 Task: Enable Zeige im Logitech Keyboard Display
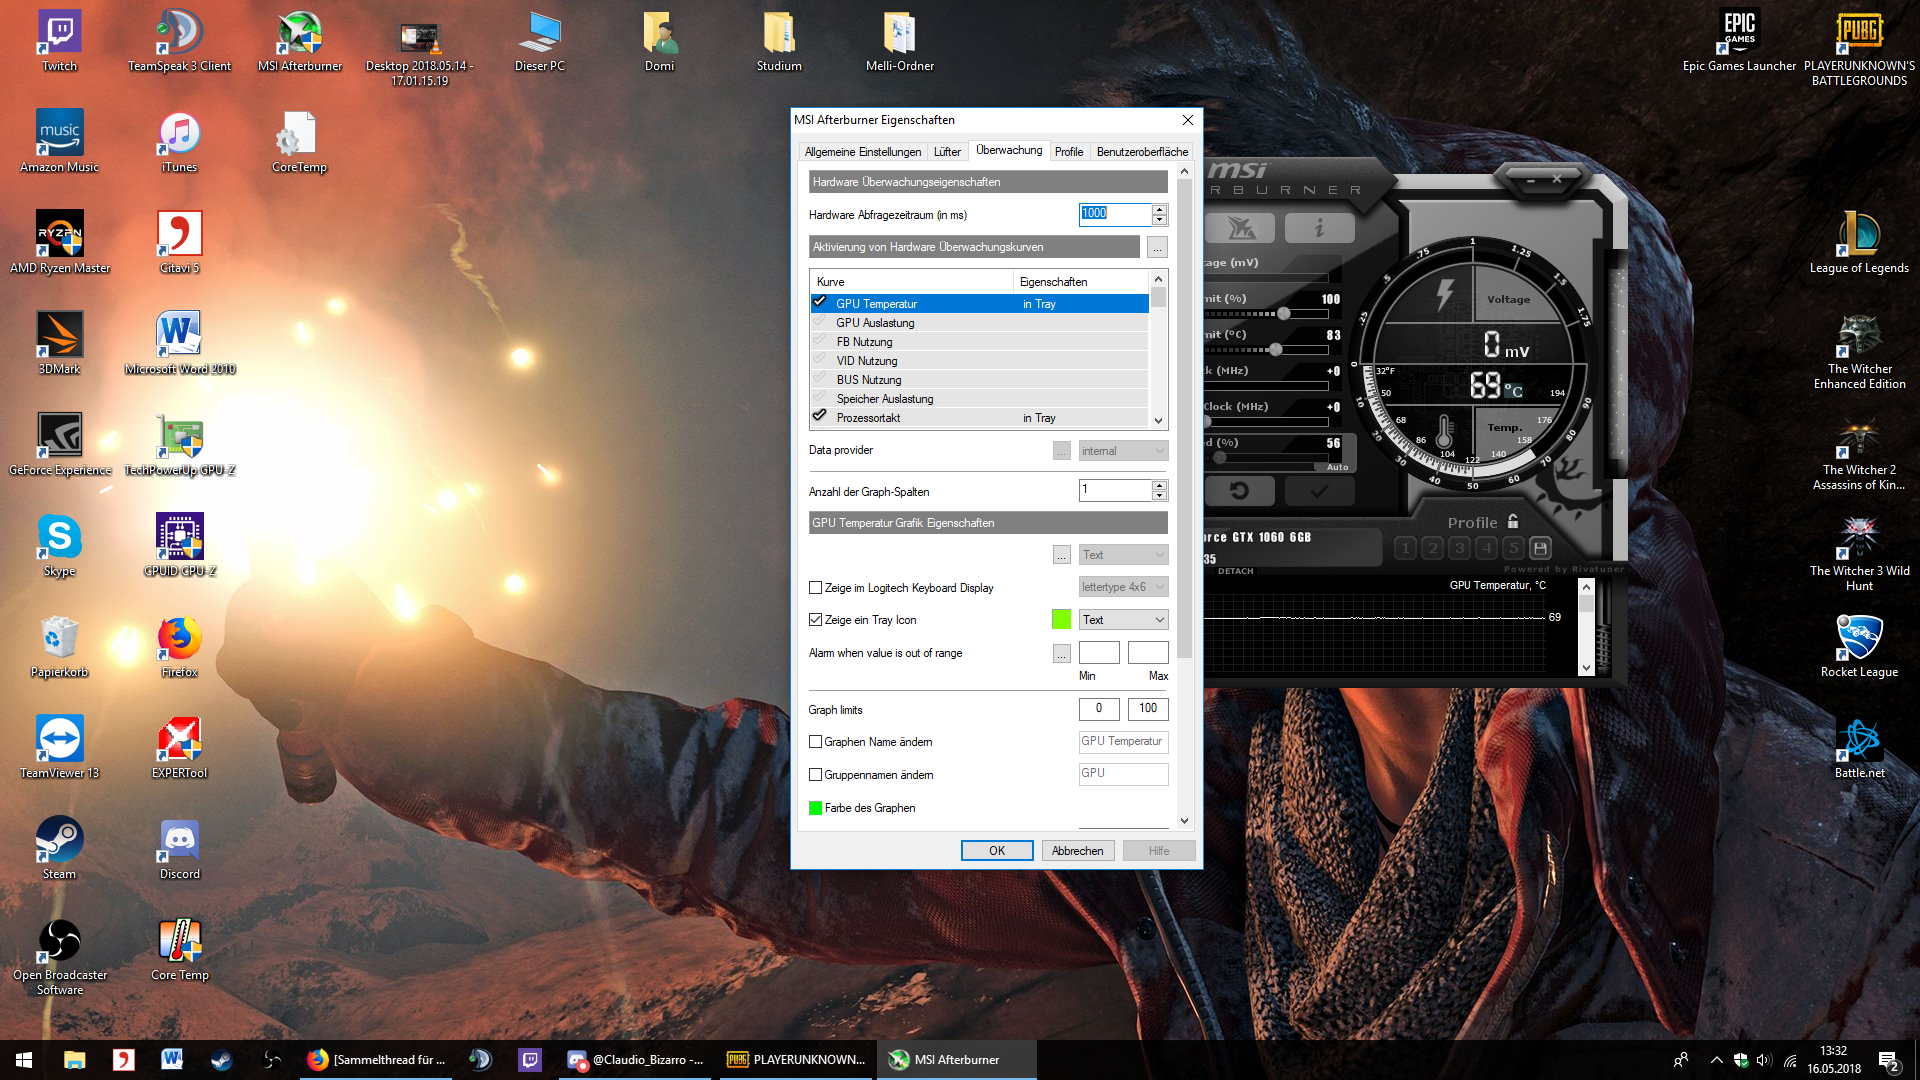click(816, 588)
